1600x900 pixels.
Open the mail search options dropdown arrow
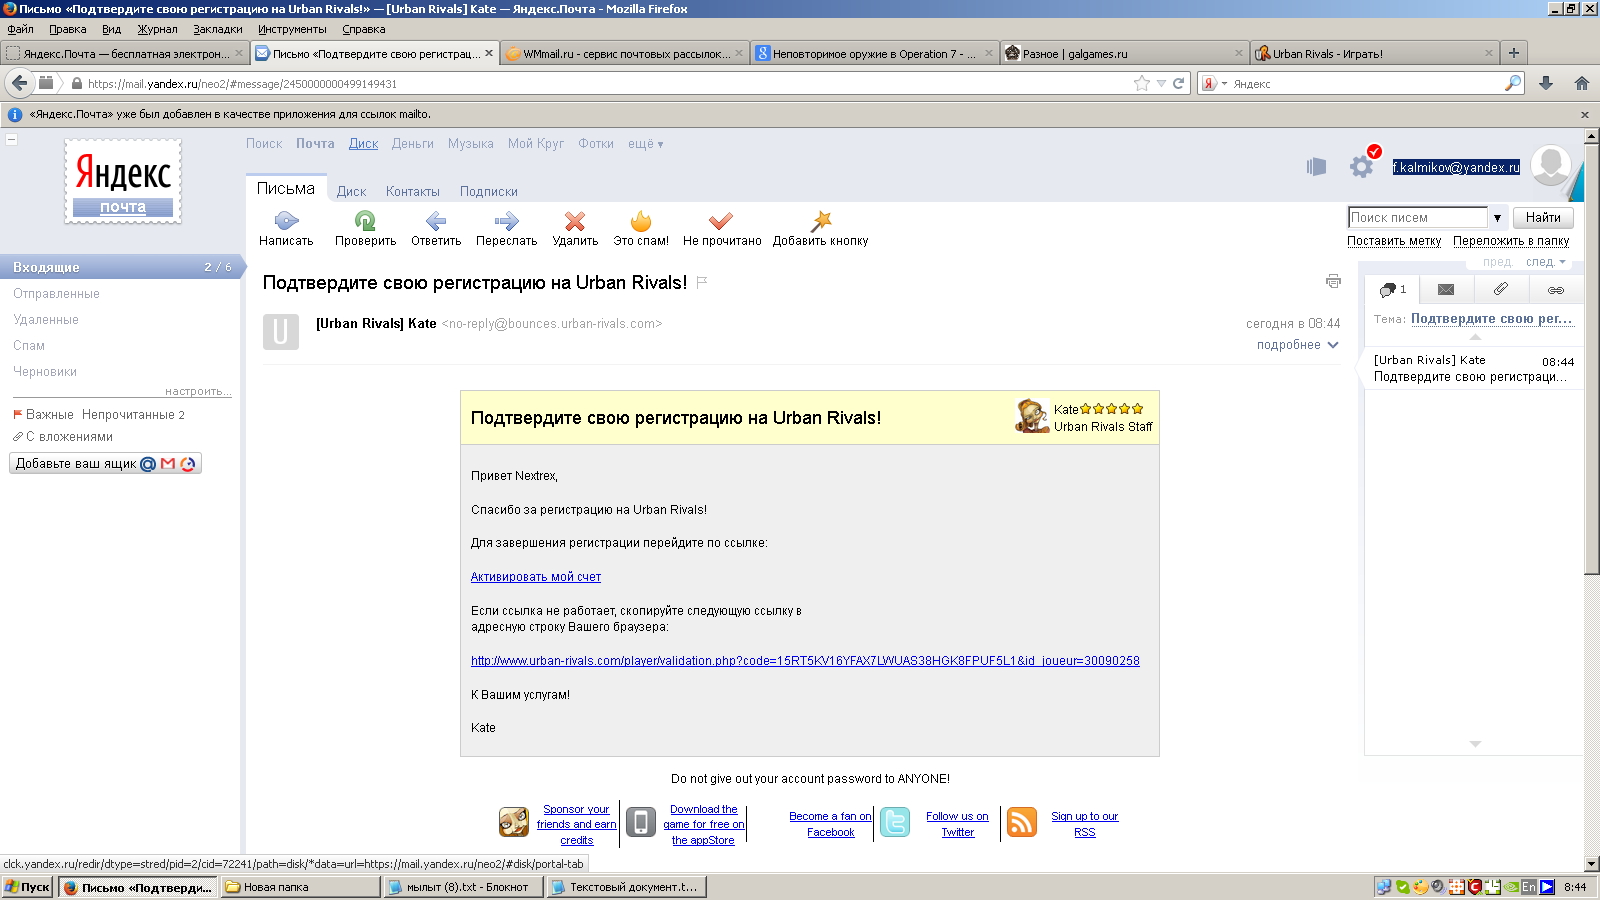[1497, 218]
